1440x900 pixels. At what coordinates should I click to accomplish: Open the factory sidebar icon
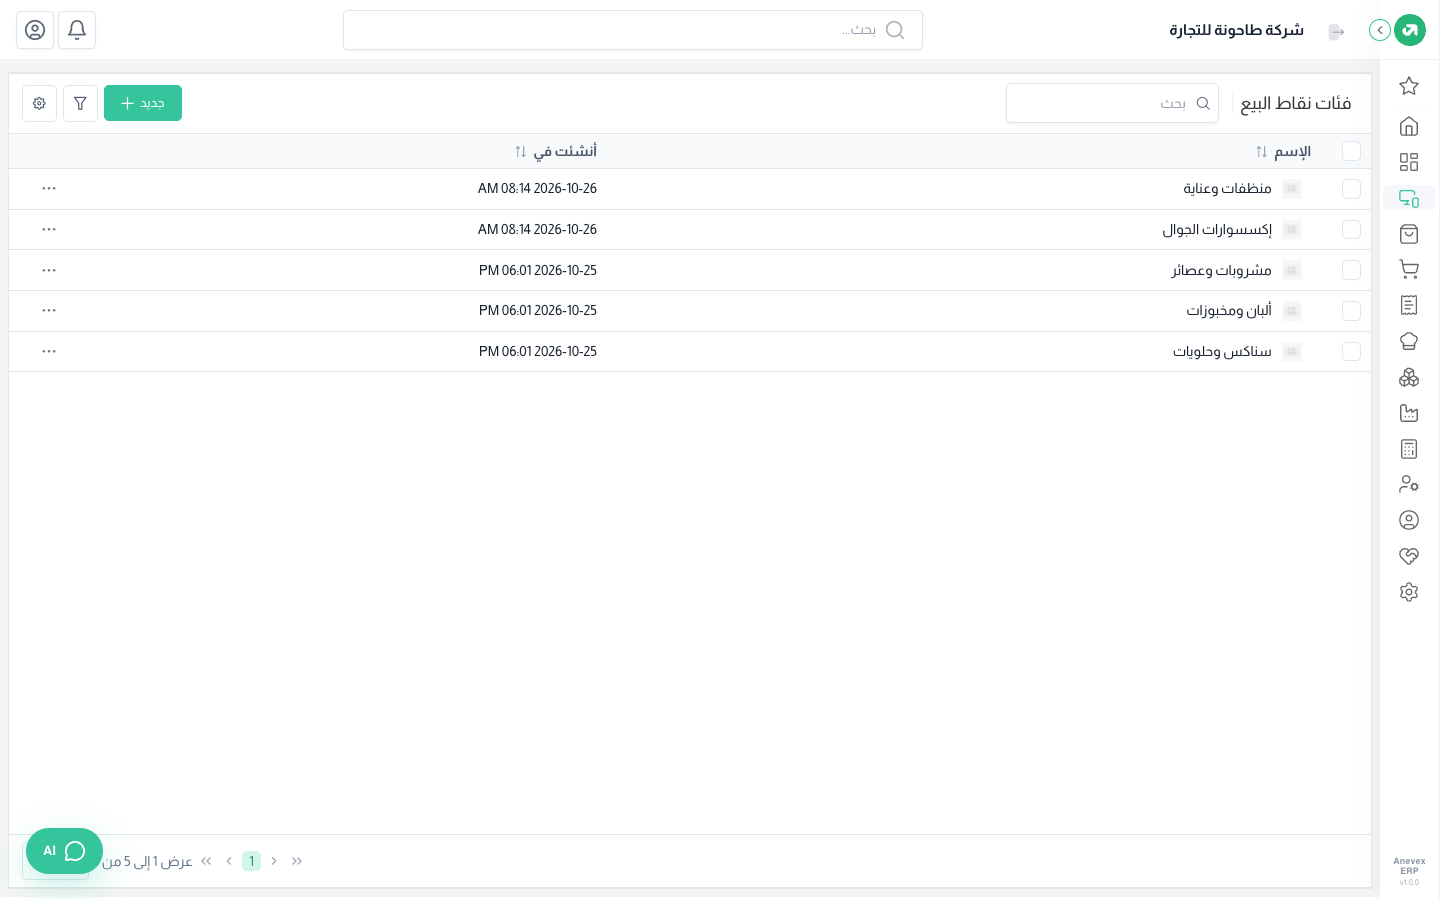1409,413
